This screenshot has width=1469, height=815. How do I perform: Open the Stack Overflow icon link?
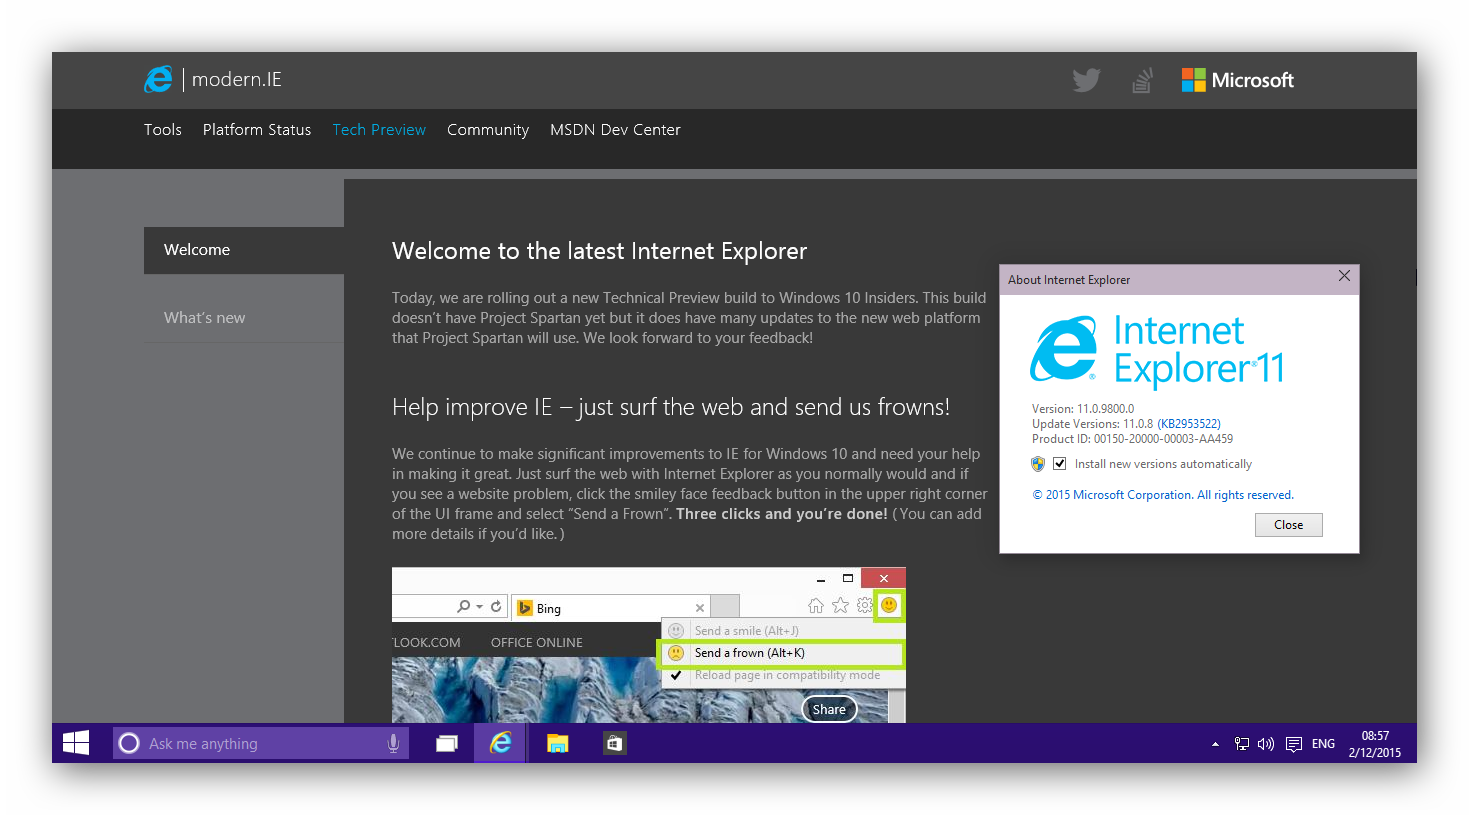coord(1142,80)
